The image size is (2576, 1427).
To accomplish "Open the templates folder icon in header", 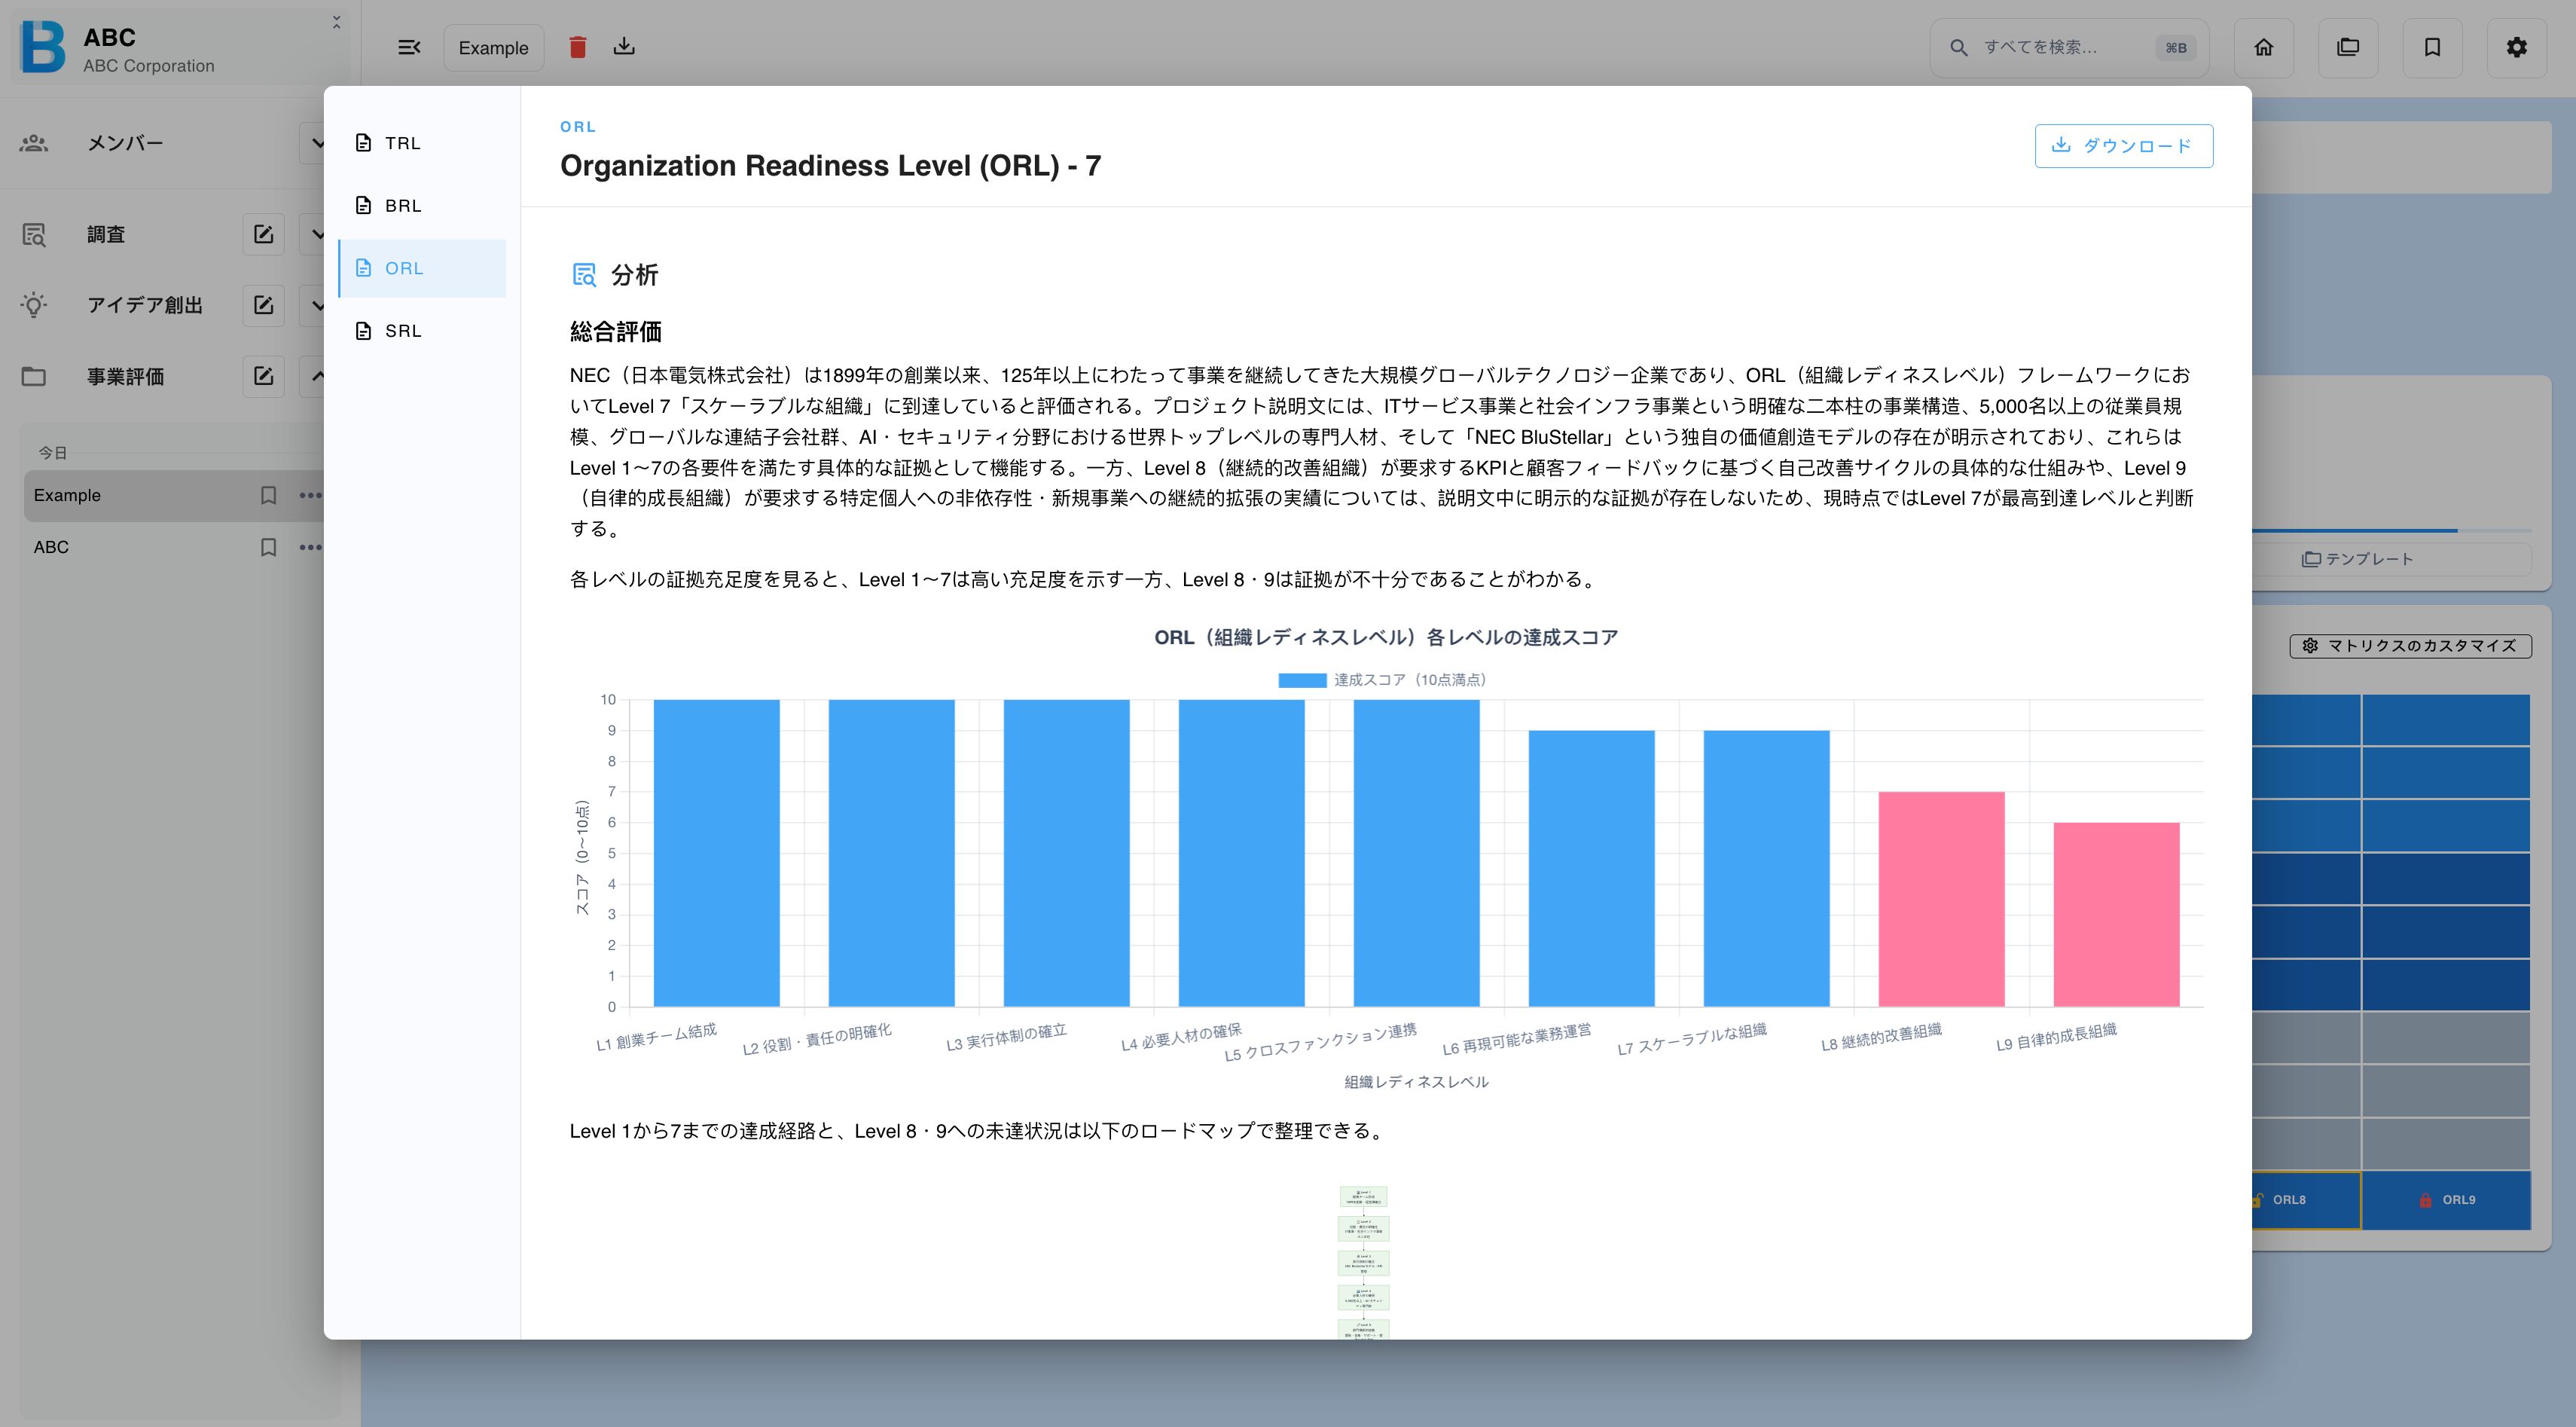I will [x=2348, y=47].
